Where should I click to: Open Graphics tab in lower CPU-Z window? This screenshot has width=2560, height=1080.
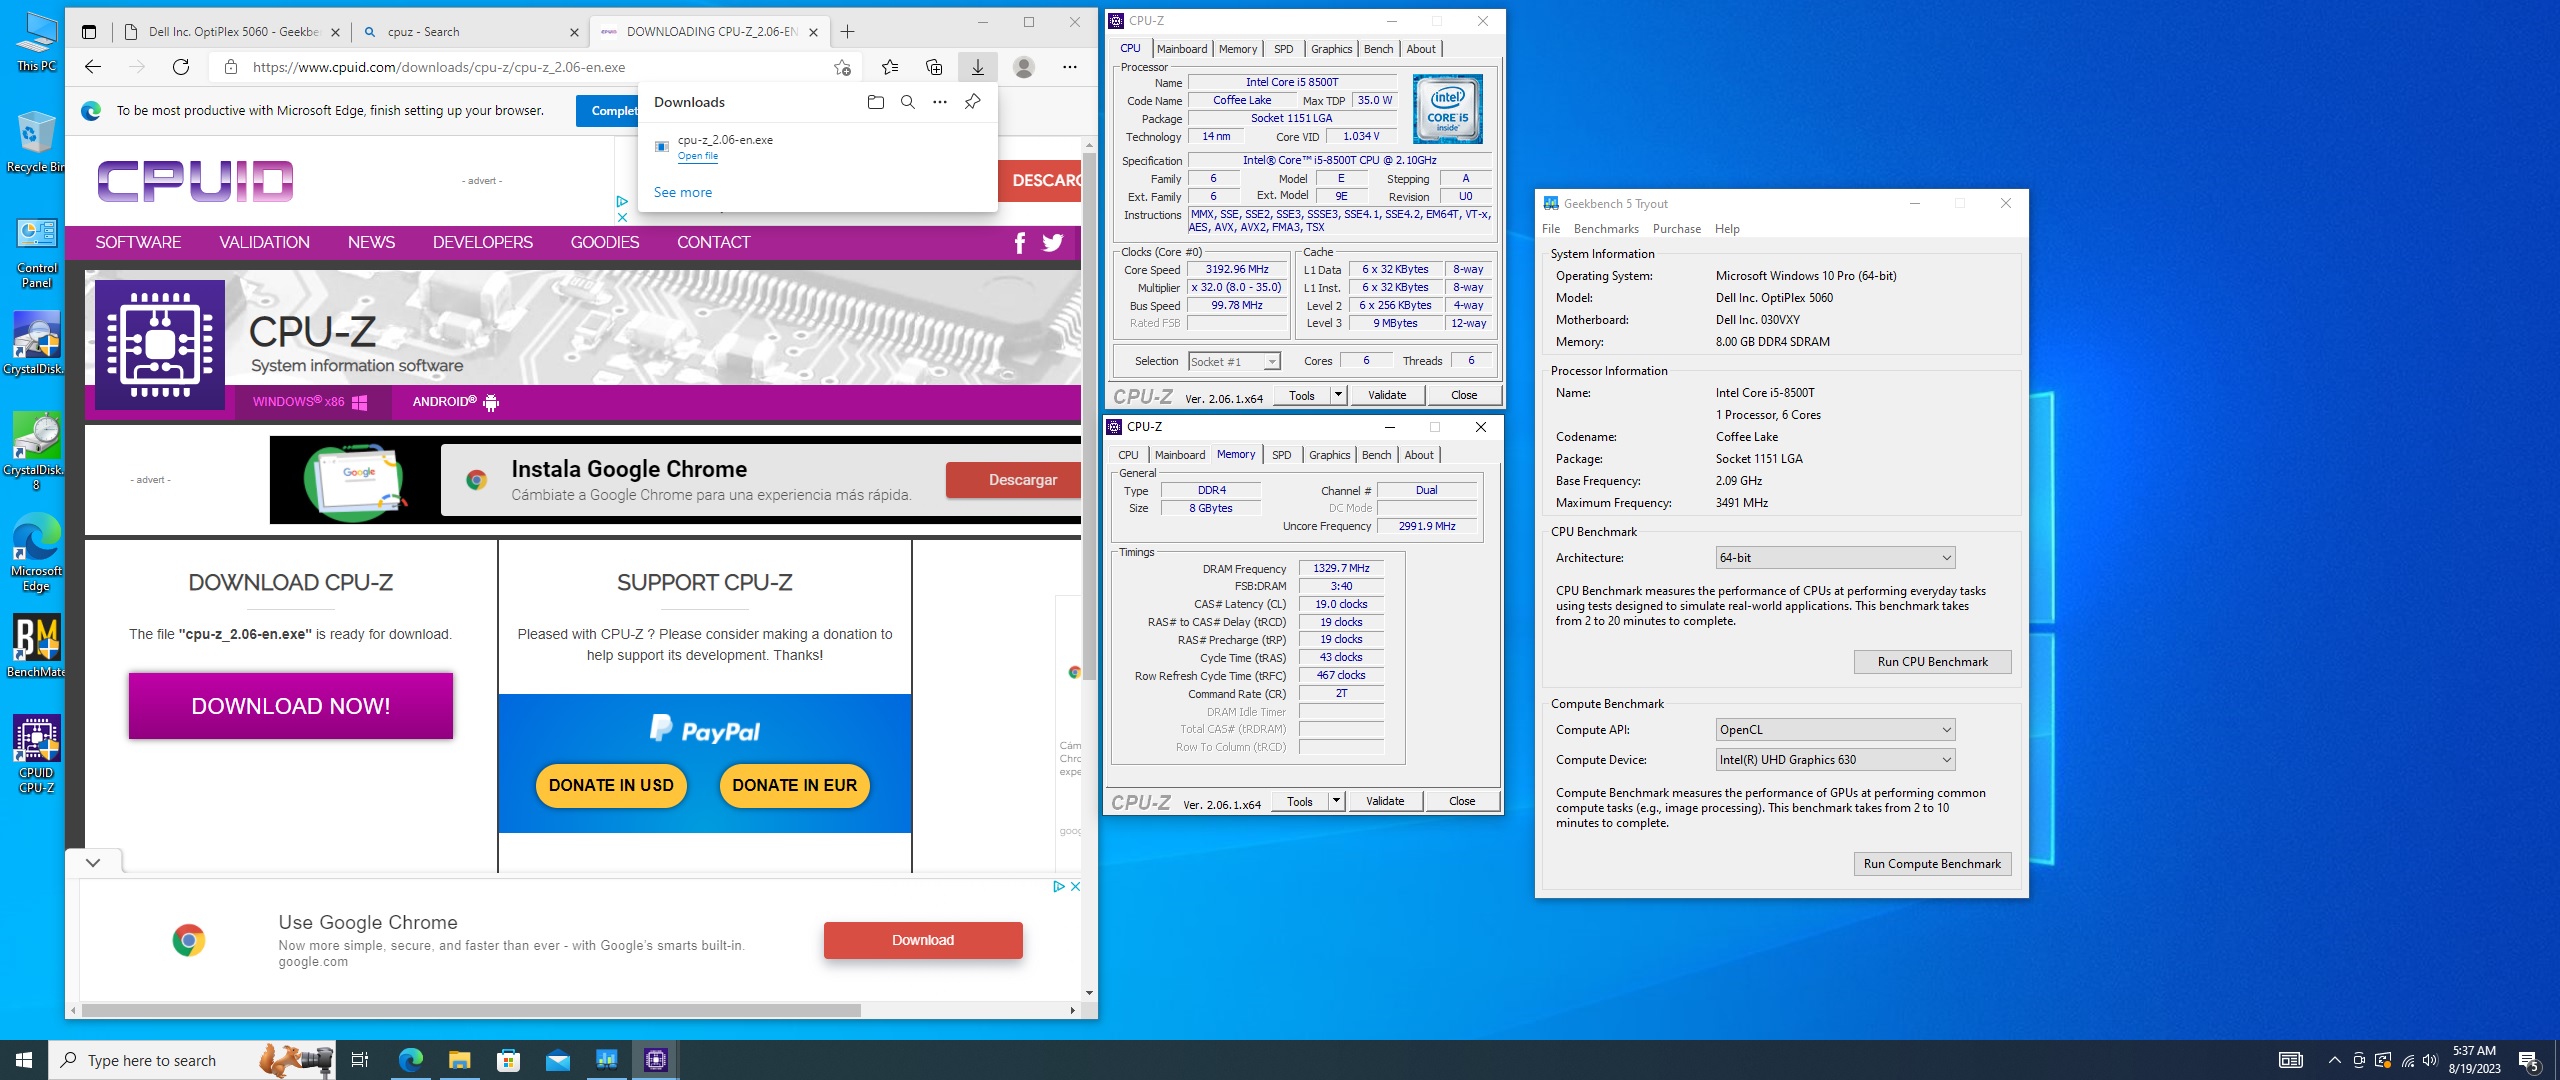[1330, 455]
